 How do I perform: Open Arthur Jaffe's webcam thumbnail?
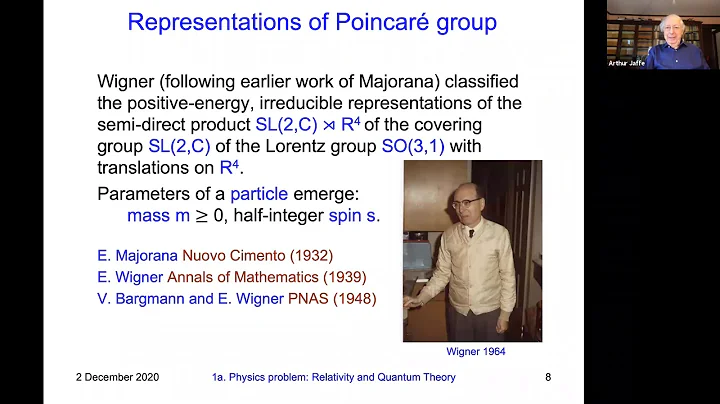(663, 35)
